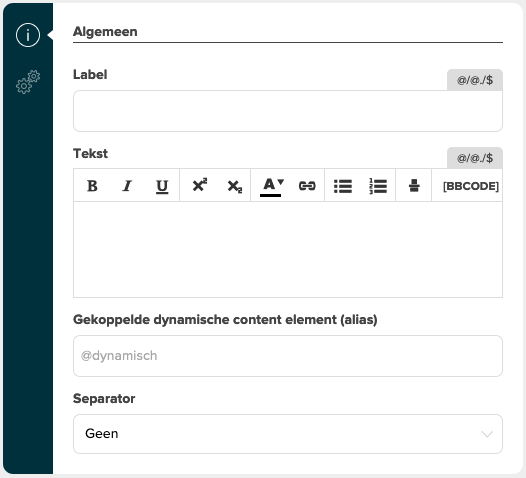Apply superscript formatting
Image resolution: width=526 pixels, height=478 pixels.
(200, 185)
